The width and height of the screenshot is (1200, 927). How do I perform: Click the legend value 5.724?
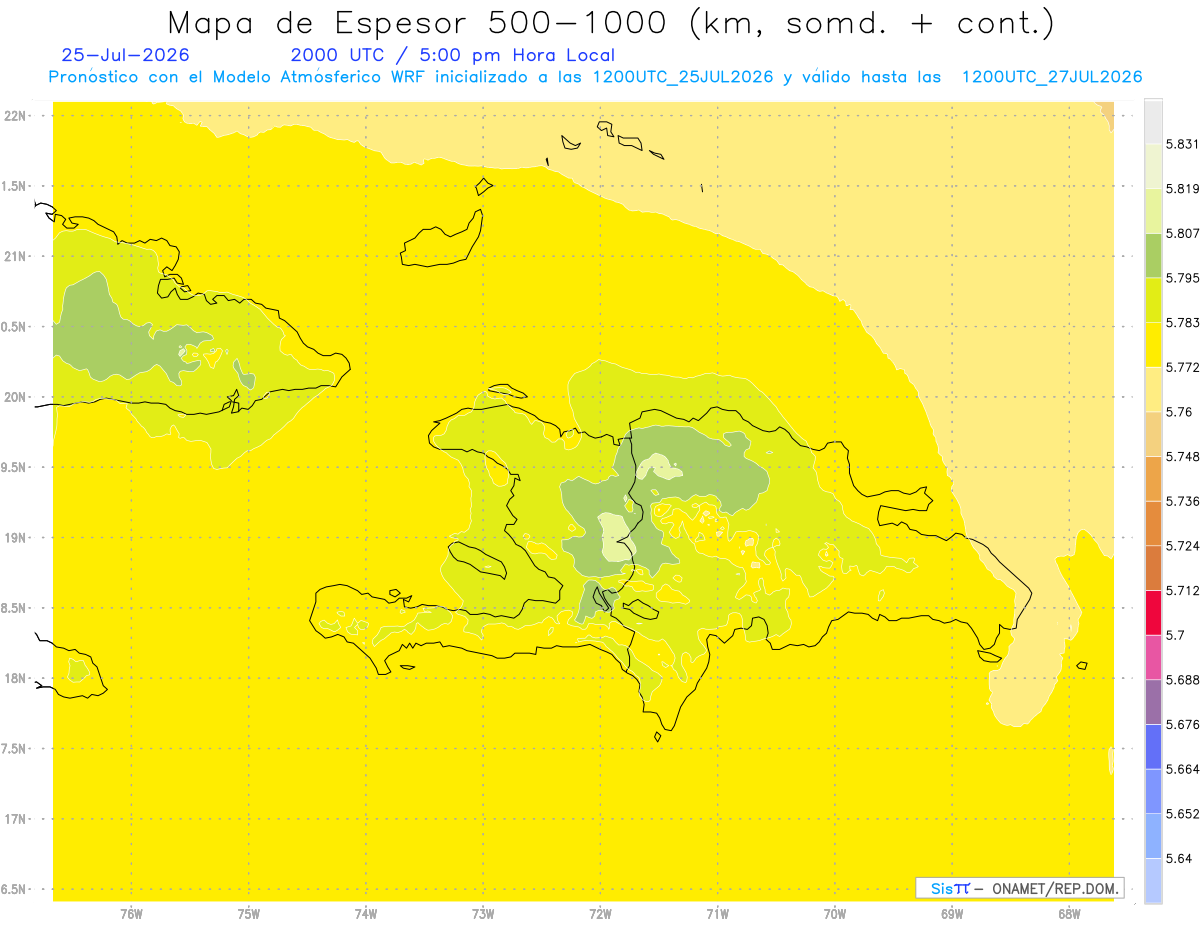point(1182,546)
